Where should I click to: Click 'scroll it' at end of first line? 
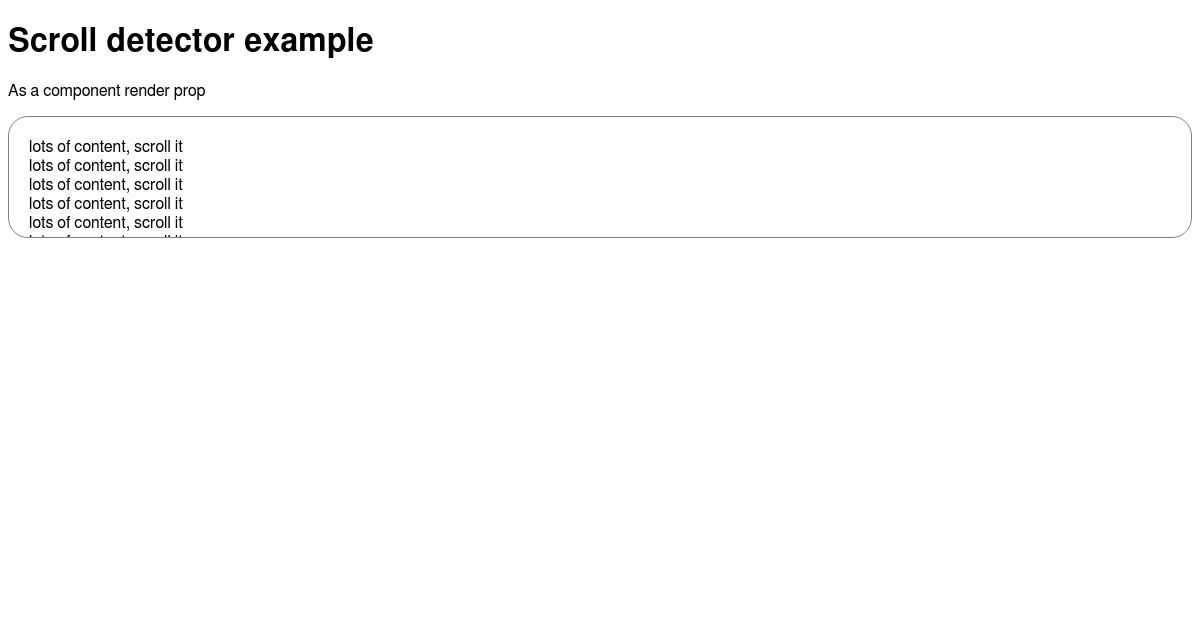click(x=158, y=147)
